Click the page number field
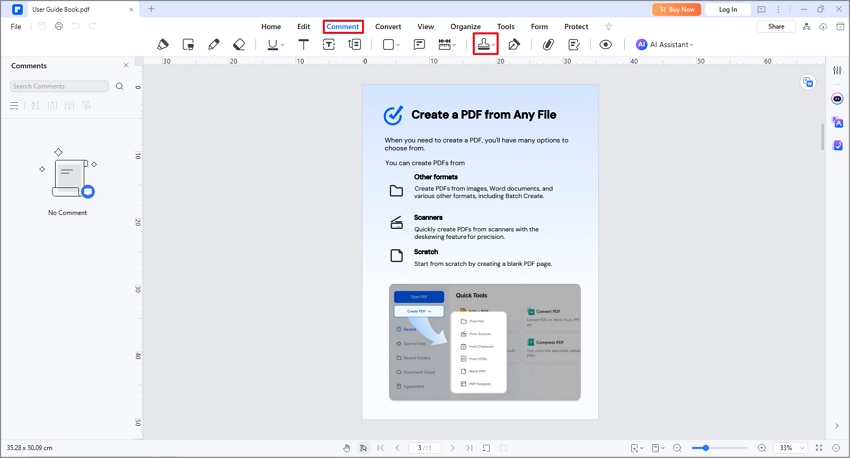850x458 pixels. pos(424,448)
